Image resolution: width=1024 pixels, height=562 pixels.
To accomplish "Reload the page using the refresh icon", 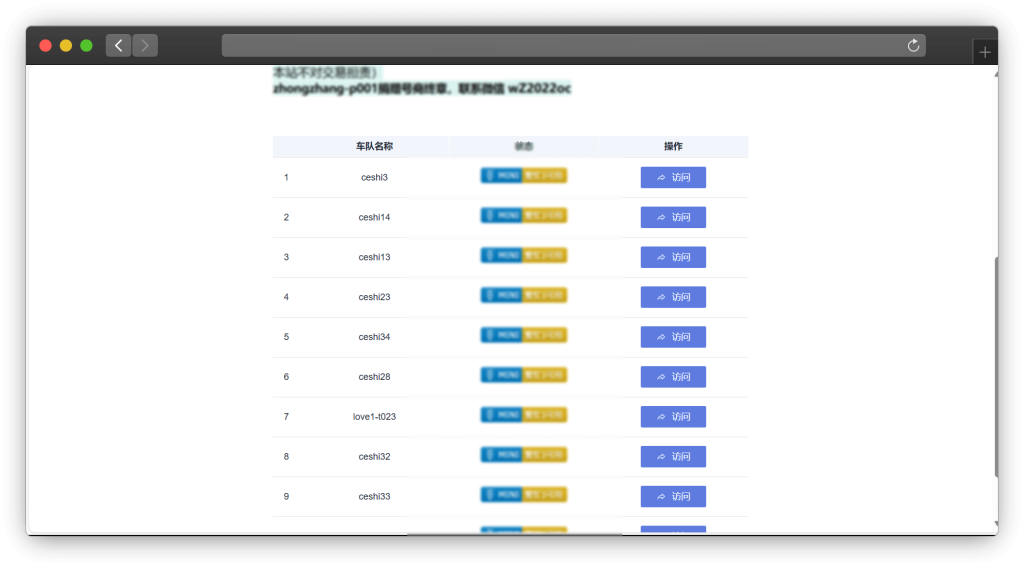I will (912, 46).
